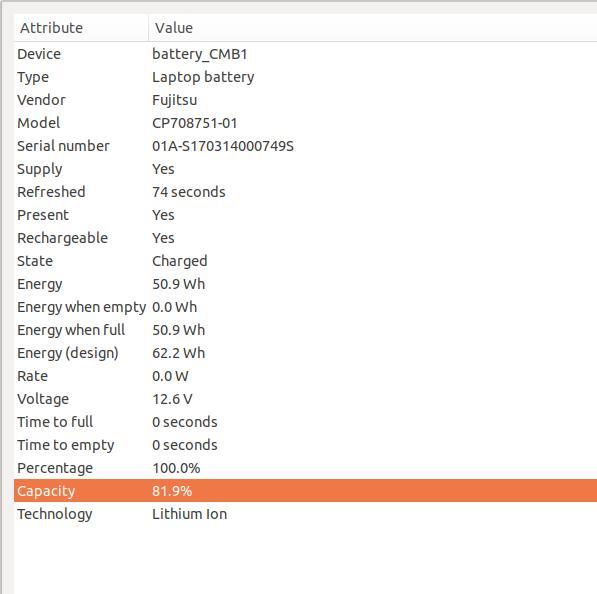Select the Voltage row
597x594 pixels.
[x=305, y=399]
